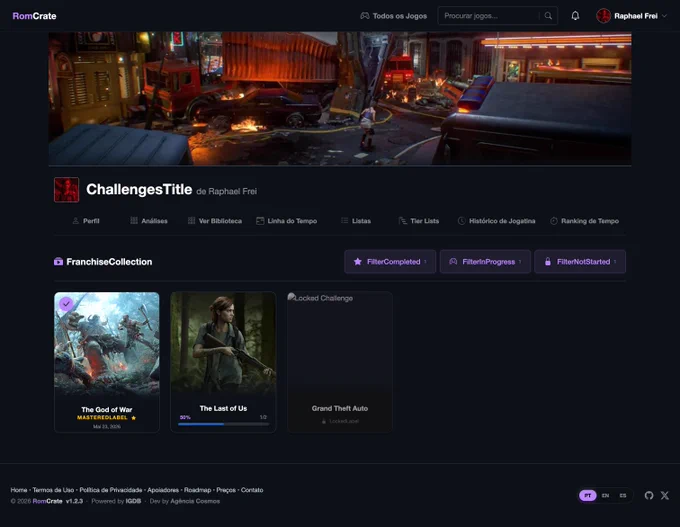Click the Linha do Tempo calendar icon
Image resolution: width=680 pixels, height=527 pixels.
coord(260,221)
